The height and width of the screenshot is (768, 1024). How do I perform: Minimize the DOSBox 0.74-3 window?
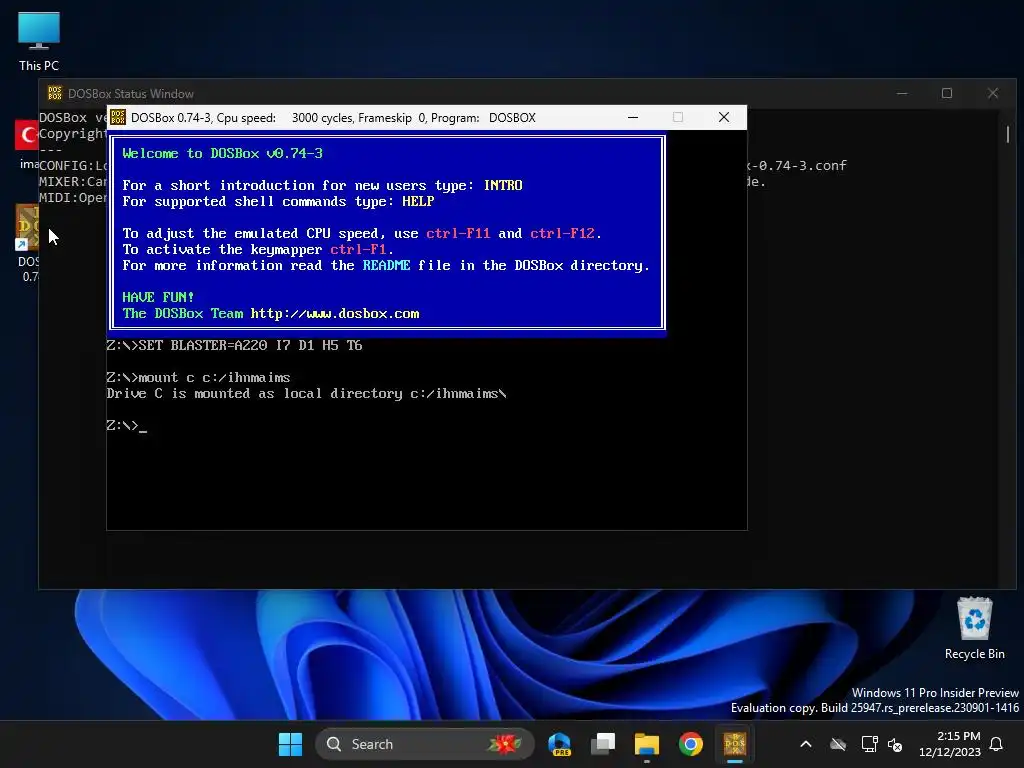(633, 117)
